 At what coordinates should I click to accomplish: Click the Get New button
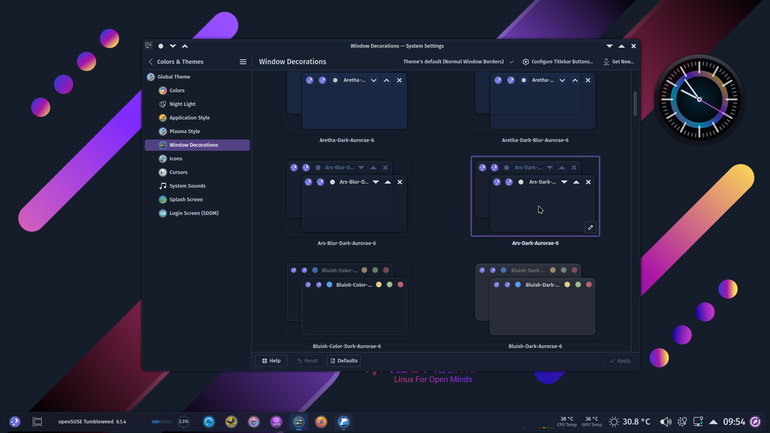pyautogui.click(x=618, y=62)
